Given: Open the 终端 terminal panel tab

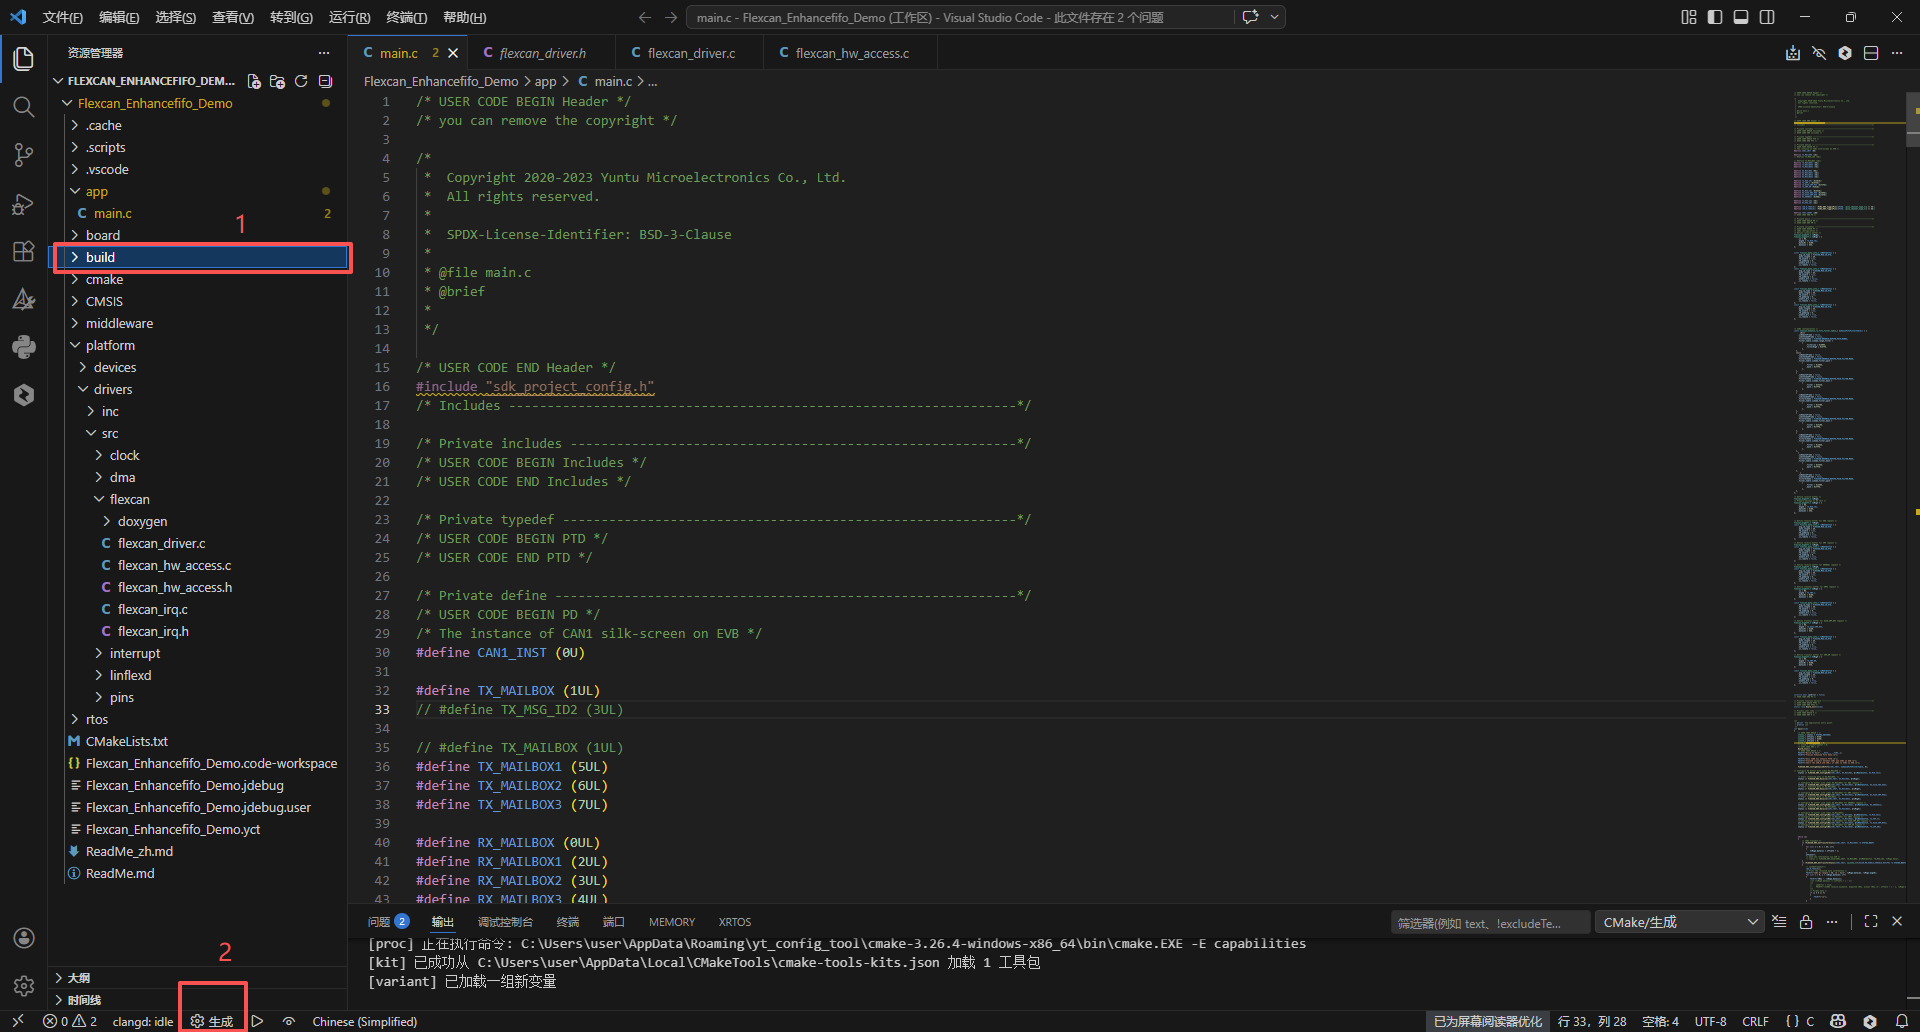Looking at the screenshot, I should point(567,922).
